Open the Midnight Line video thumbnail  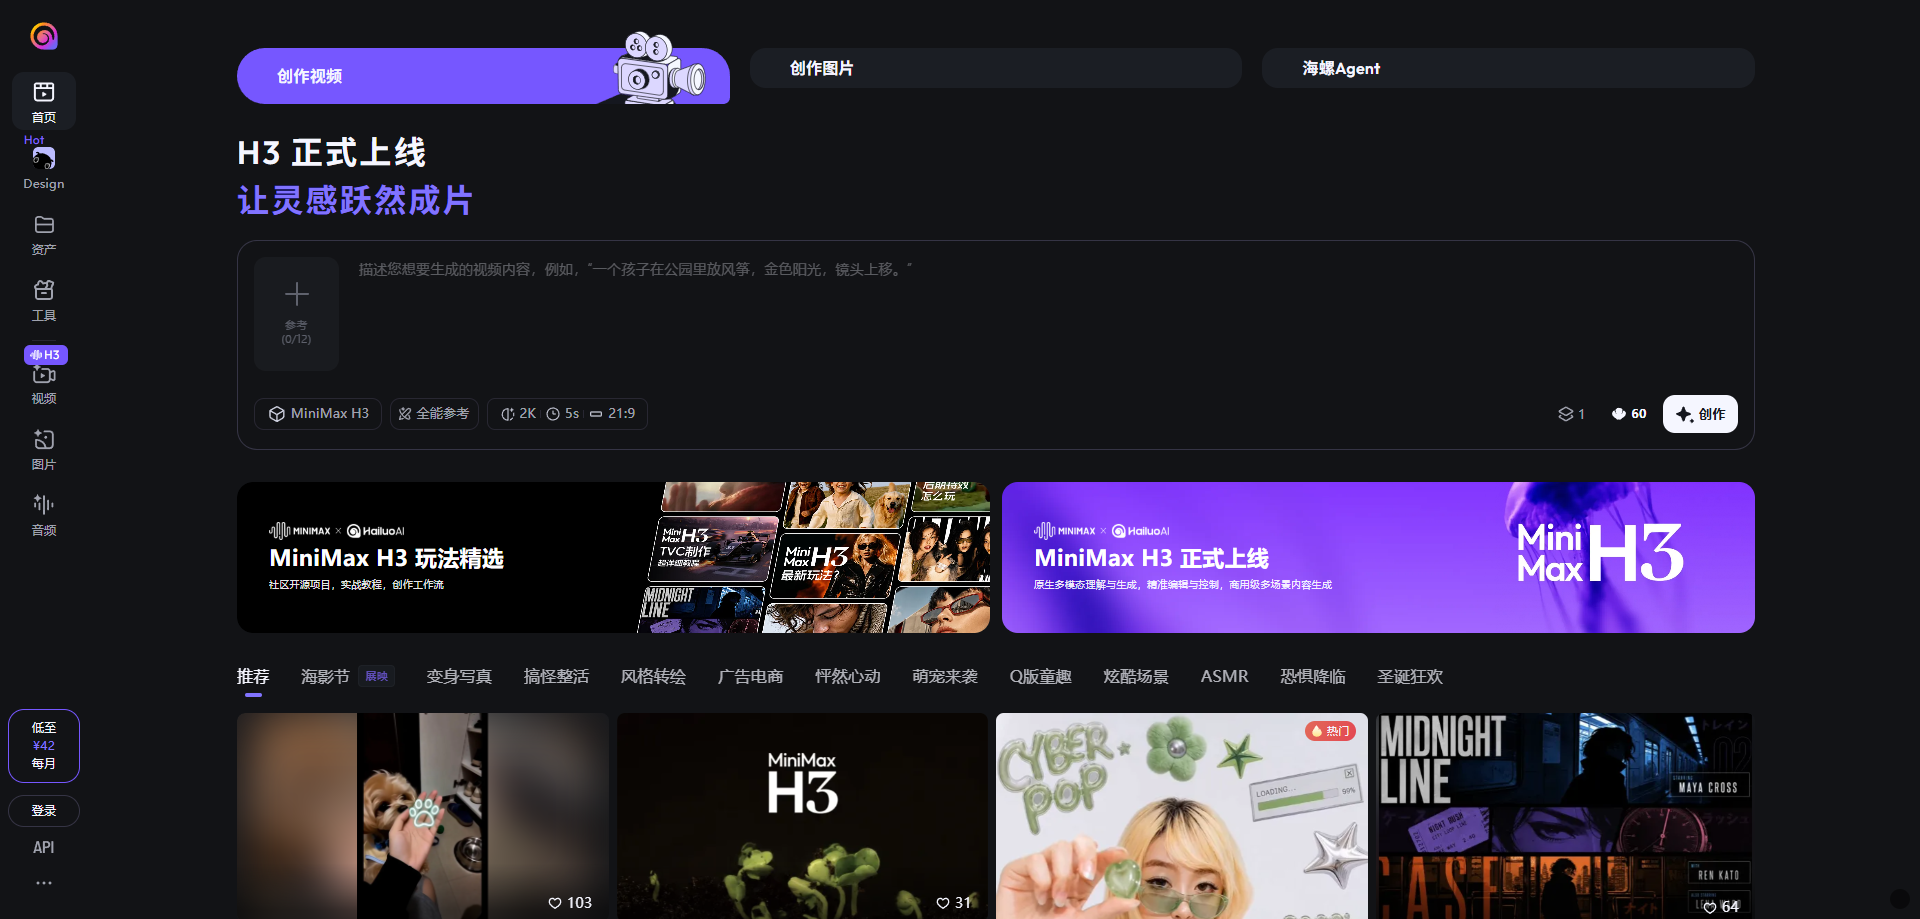coord(1564,816)
